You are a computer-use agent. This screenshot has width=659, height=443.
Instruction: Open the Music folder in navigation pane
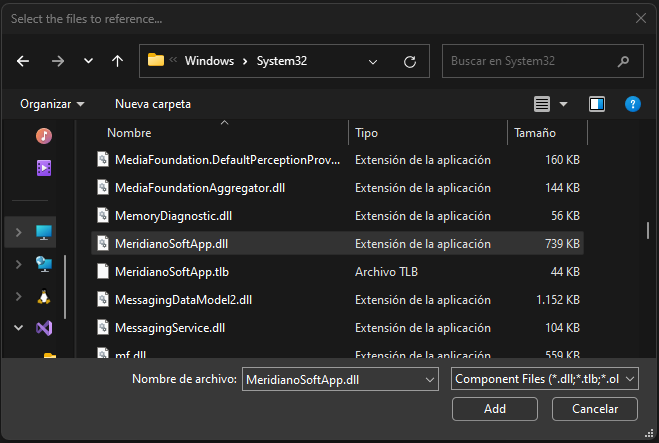click(44, 136)
